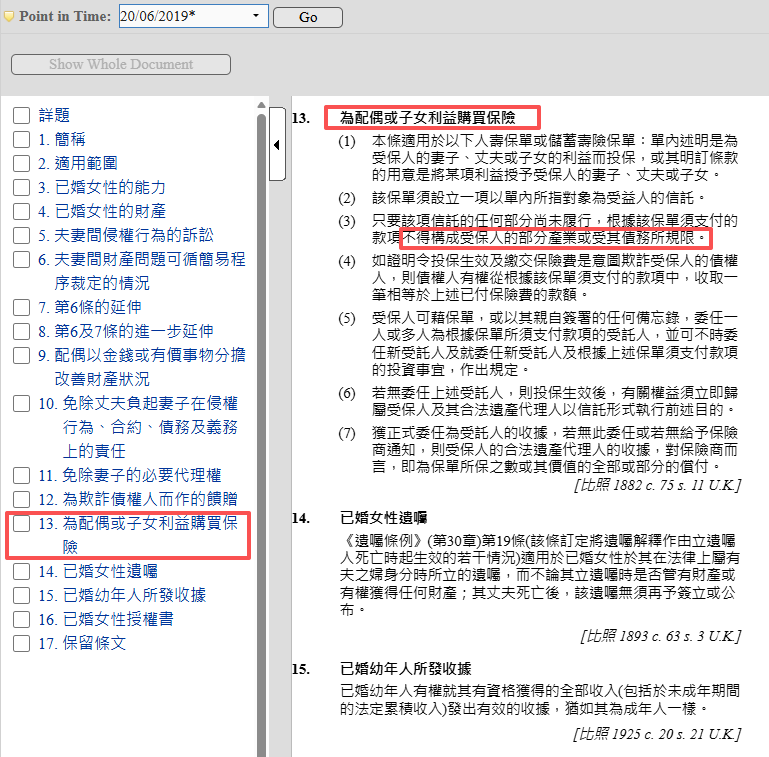Click the contents panel vertical scrollbar
The width and height of the screenshot is (769, 757).
click(262, 400)
